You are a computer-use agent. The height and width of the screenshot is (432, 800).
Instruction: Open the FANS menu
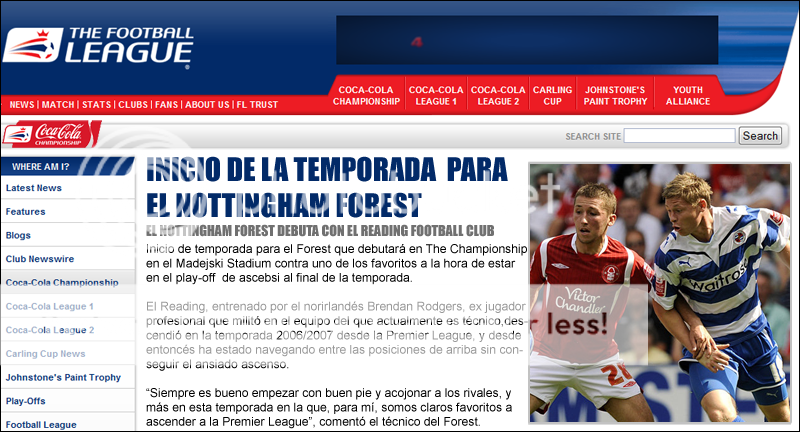click(x=166, y=105)
